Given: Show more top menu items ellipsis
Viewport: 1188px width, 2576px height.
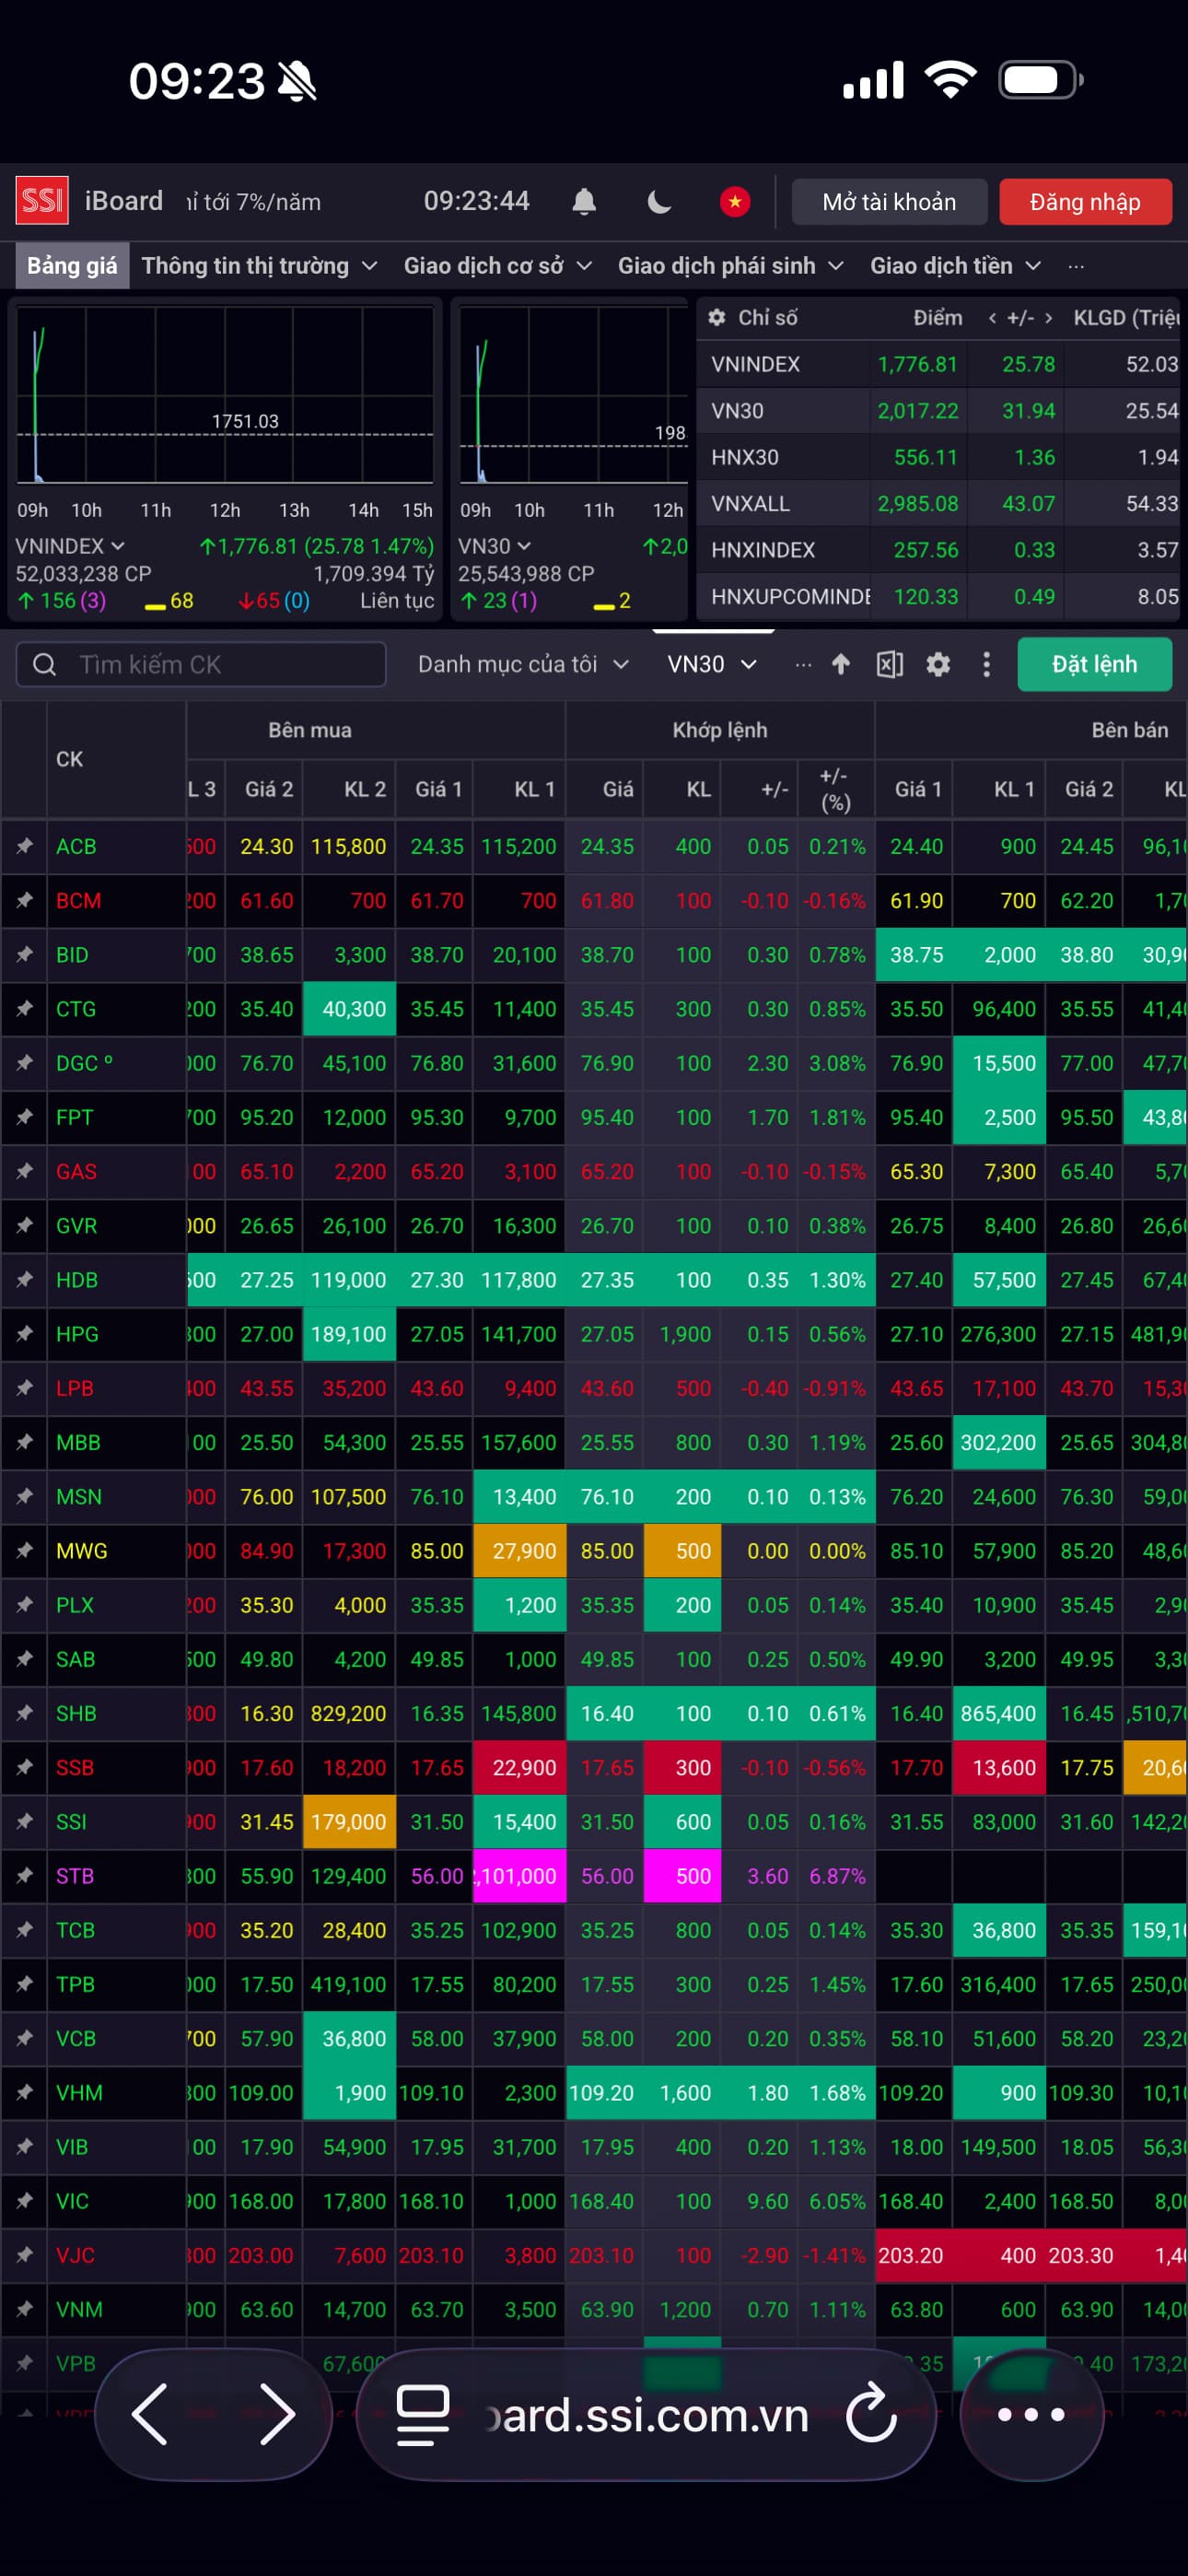Looking at the screenshot, I should click(1076, 266).
